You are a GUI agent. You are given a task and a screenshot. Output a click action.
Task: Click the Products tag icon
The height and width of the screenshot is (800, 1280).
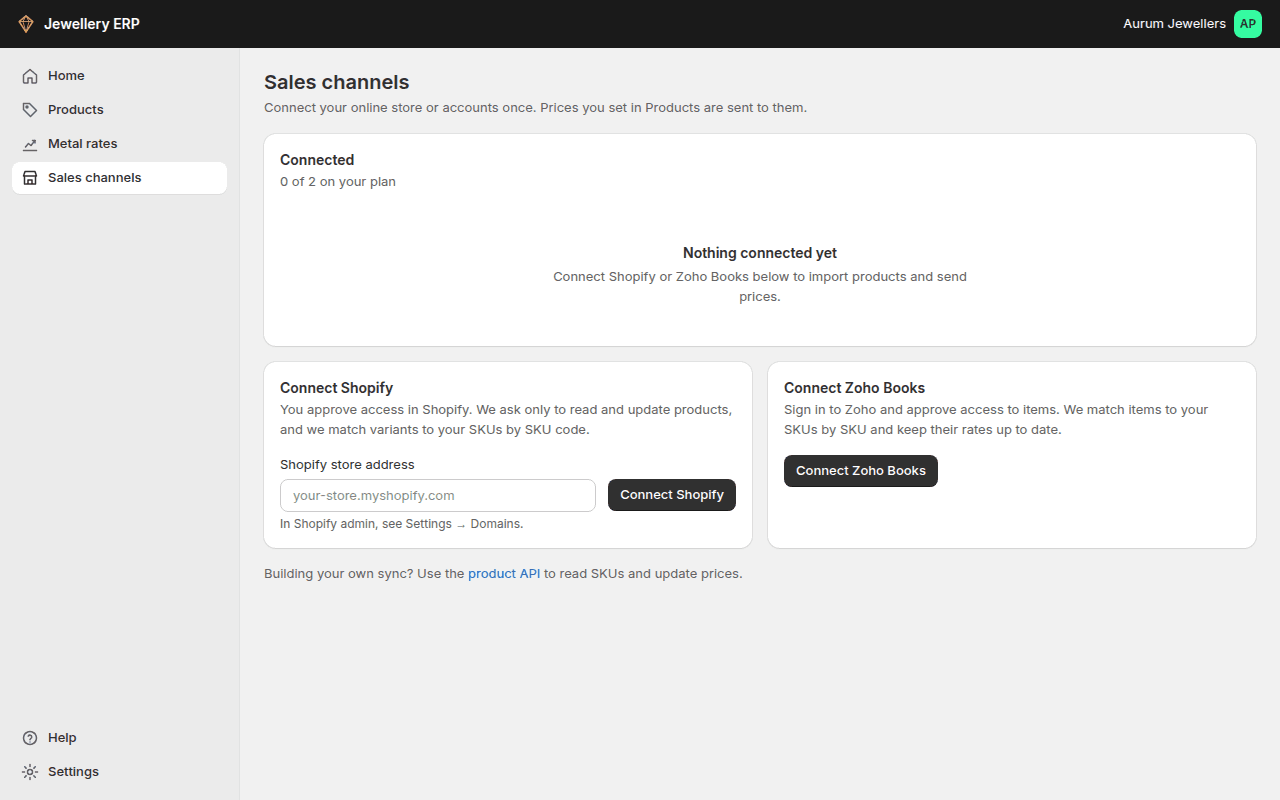point(30,110)
